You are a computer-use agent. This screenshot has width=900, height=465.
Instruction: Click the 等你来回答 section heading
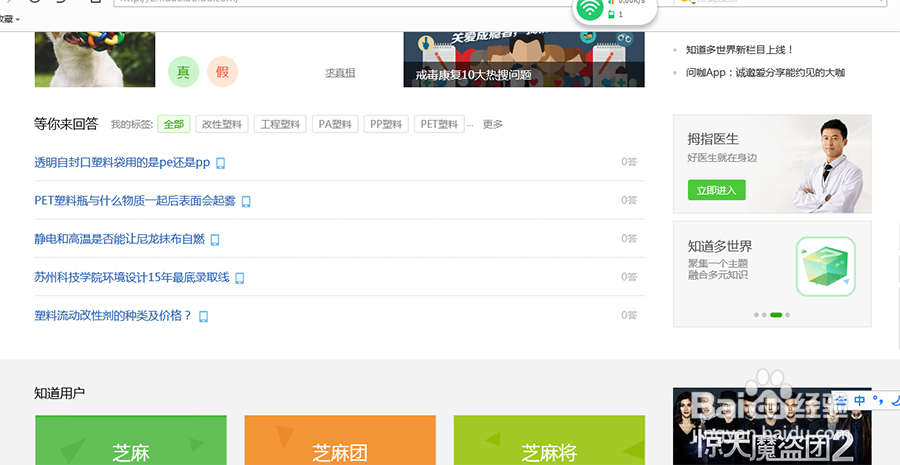(x=66, y=124)
